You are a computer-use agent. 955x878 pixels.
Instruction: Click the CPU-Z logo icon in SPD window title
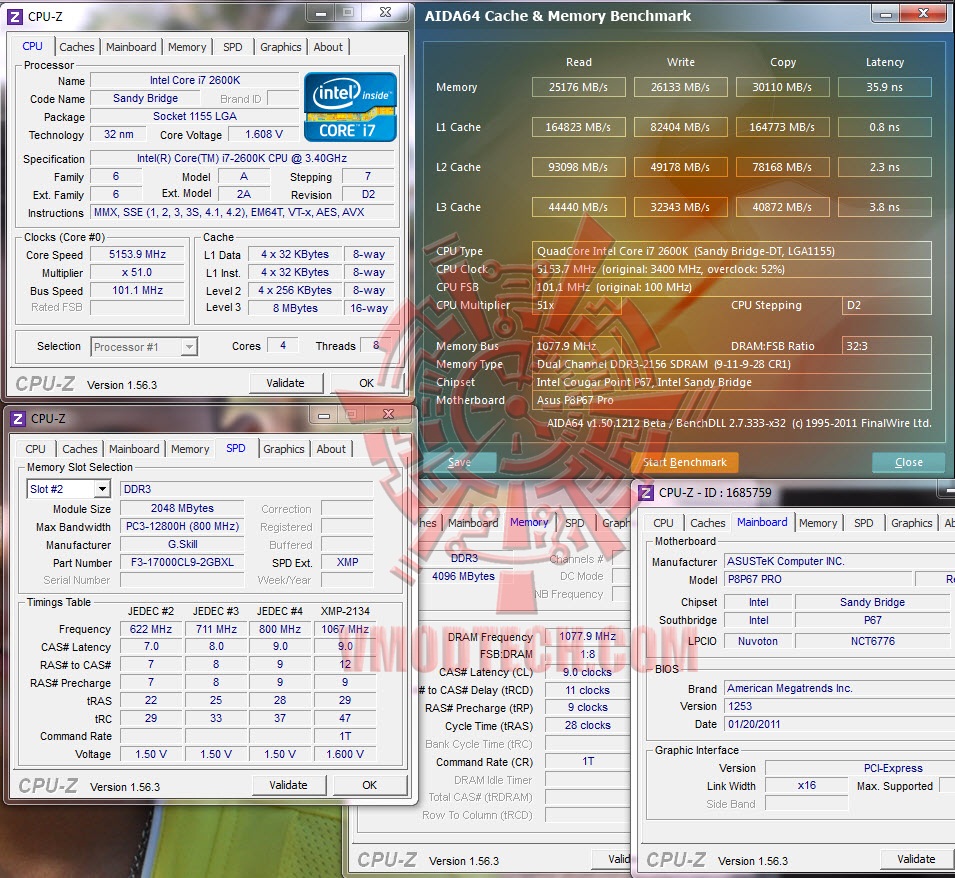coord(18,419)
